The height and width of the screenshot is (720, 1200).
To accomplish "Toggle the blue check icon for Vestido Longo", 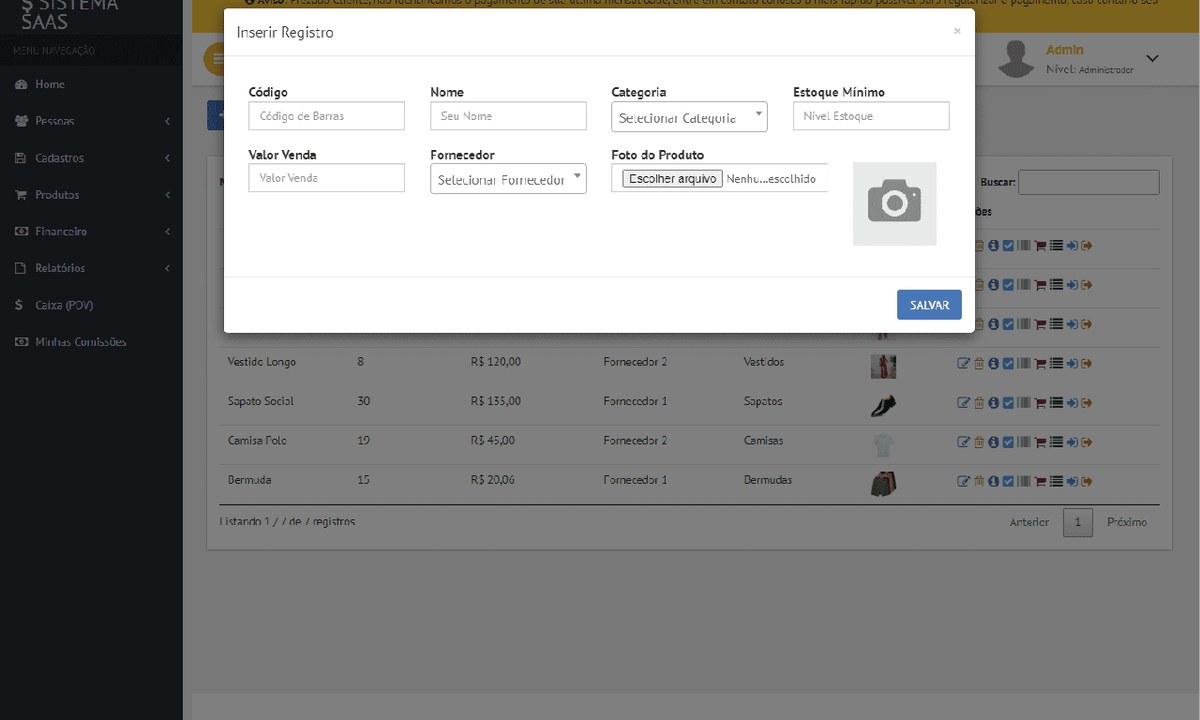I will tap(1008, 363).
